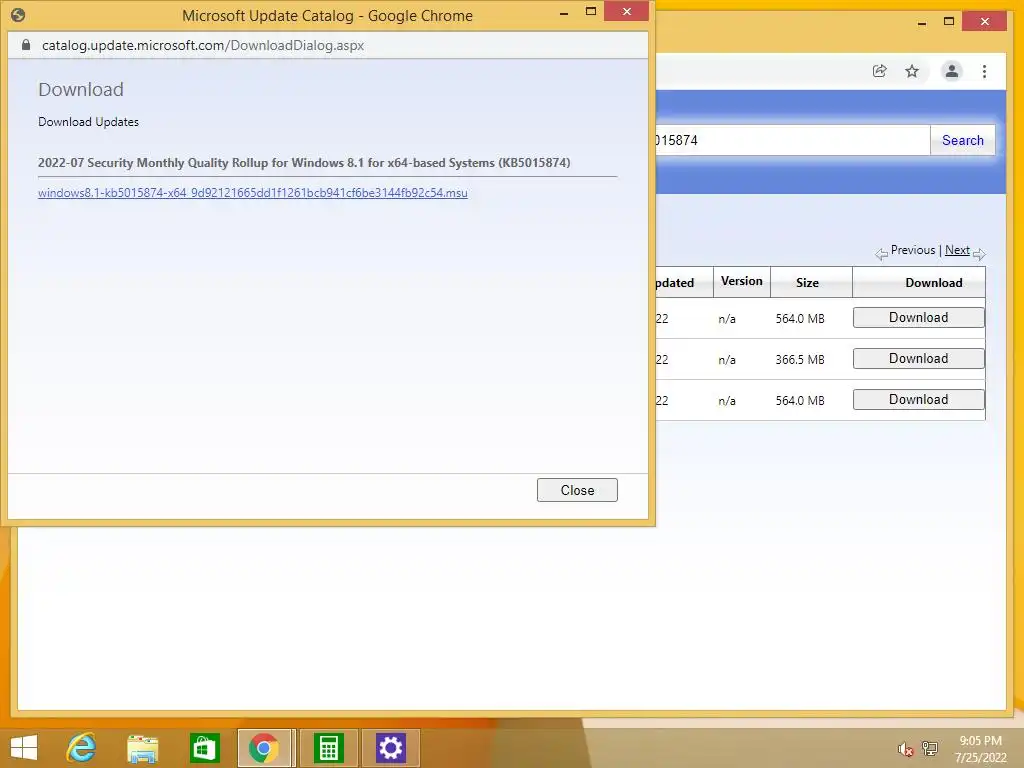This screenshot has width=1024, height=768.
Task: Click the Close button in Download dialog
Action: [577, 490]
